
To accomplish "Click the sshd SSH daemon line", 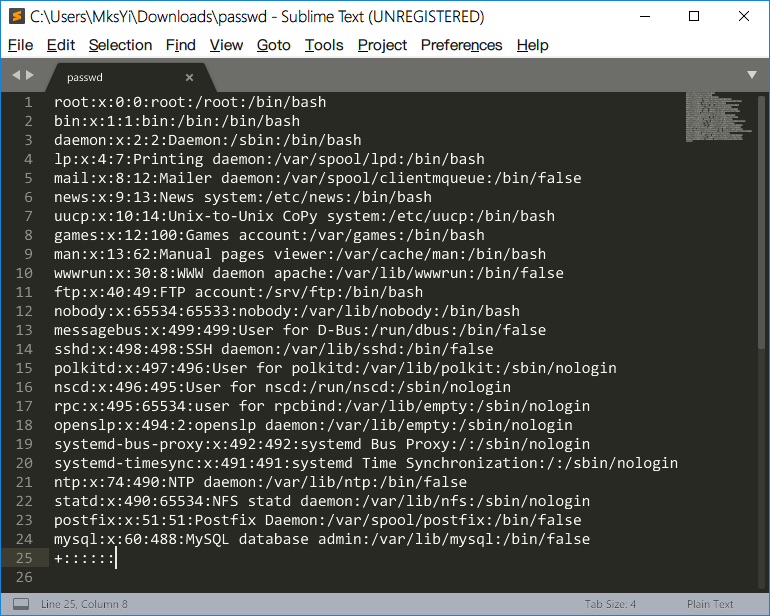I will click(274, 349).
